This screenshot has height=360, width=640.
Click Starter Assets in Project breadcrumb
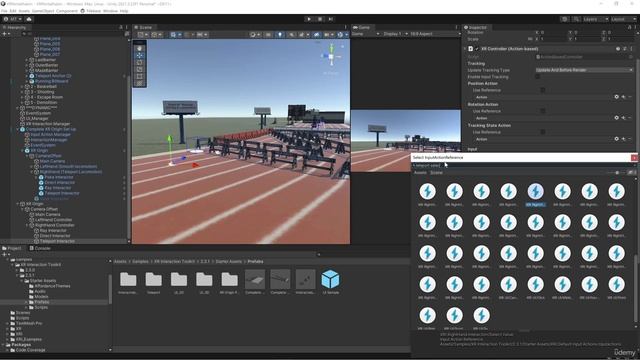point(228,262)
